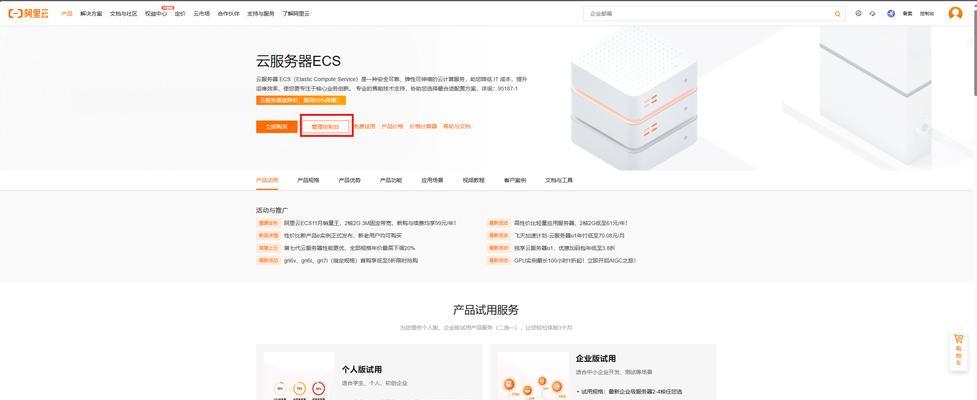This screenshot has width=977, height=400.
Task: Click the 免费试用 link
Action: 365,126
